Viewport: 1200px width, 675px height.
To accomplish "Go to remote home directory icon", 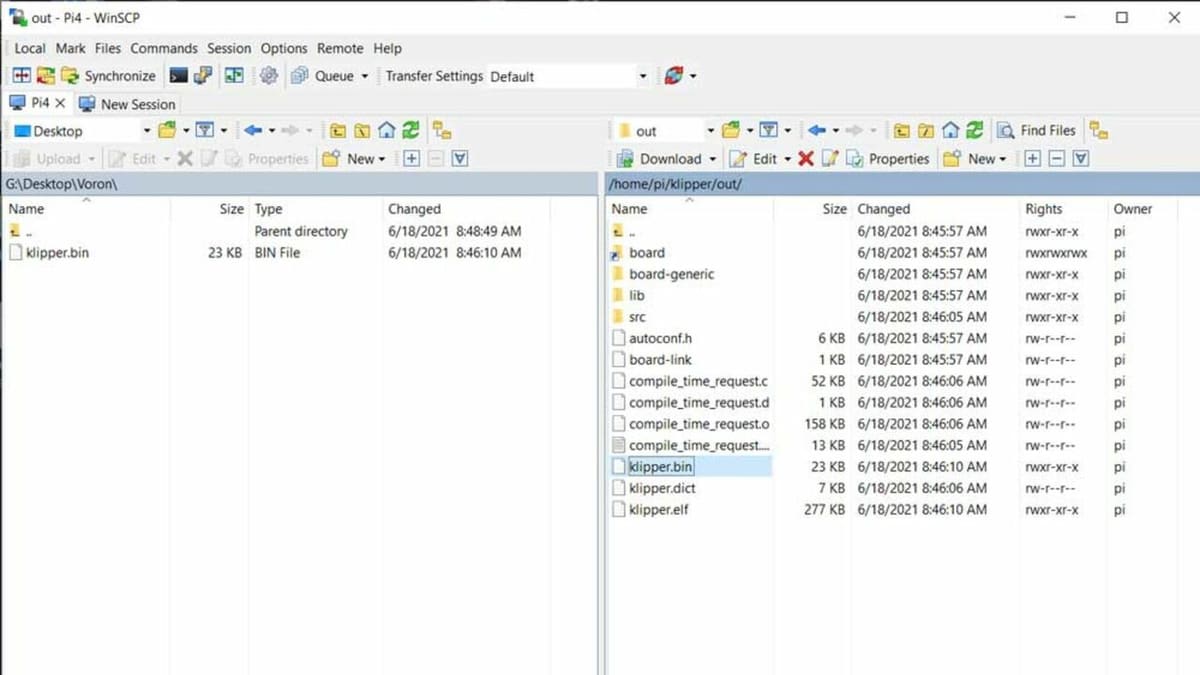I will pyautogui.click(x=950, y=130).
